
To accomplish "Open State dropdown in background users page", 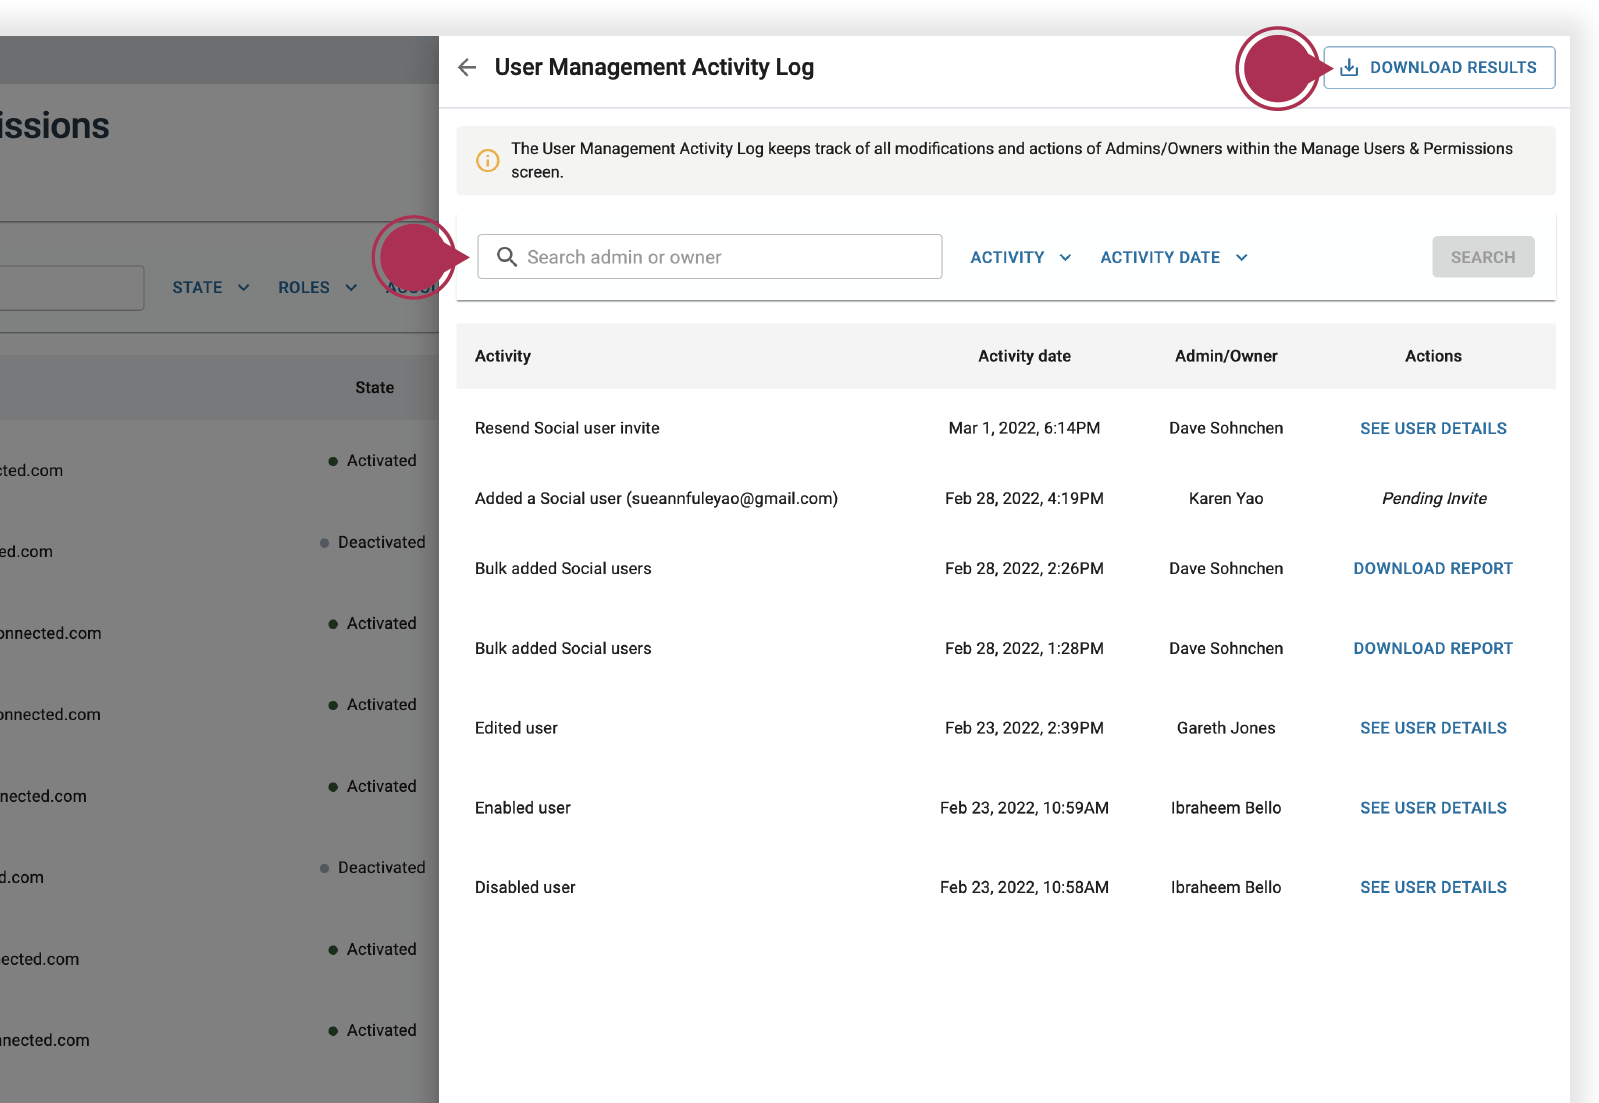I will click(x=211, y=287).
